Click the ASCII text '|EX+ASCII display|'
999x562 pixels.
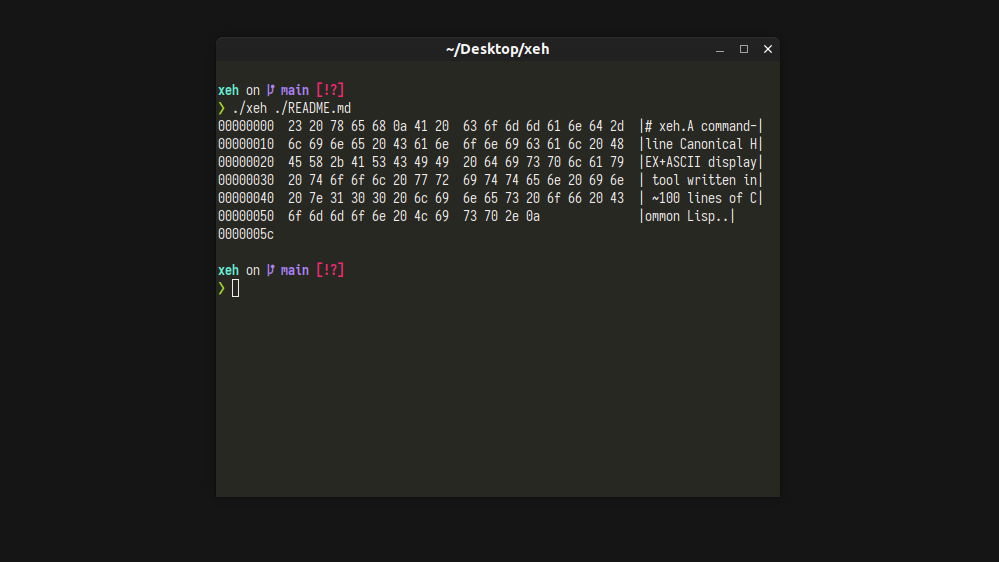[x=701, y=162]
